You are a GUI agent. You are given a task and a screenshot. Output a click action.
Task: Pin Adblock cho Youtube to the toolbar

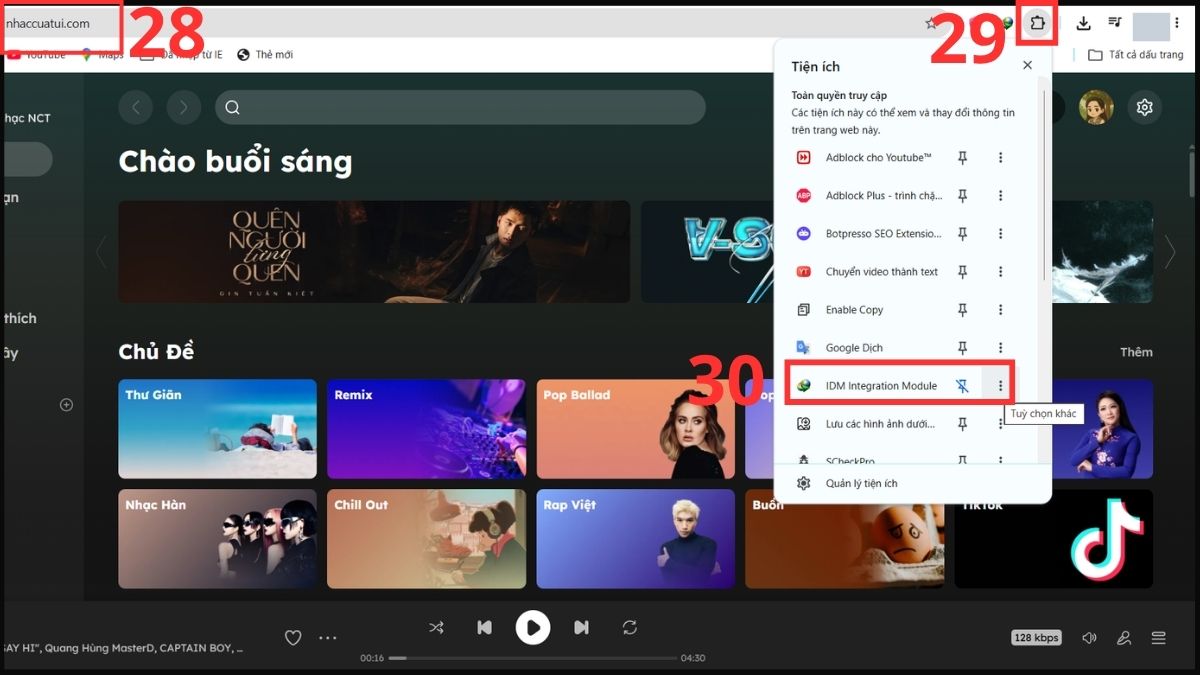962,158
